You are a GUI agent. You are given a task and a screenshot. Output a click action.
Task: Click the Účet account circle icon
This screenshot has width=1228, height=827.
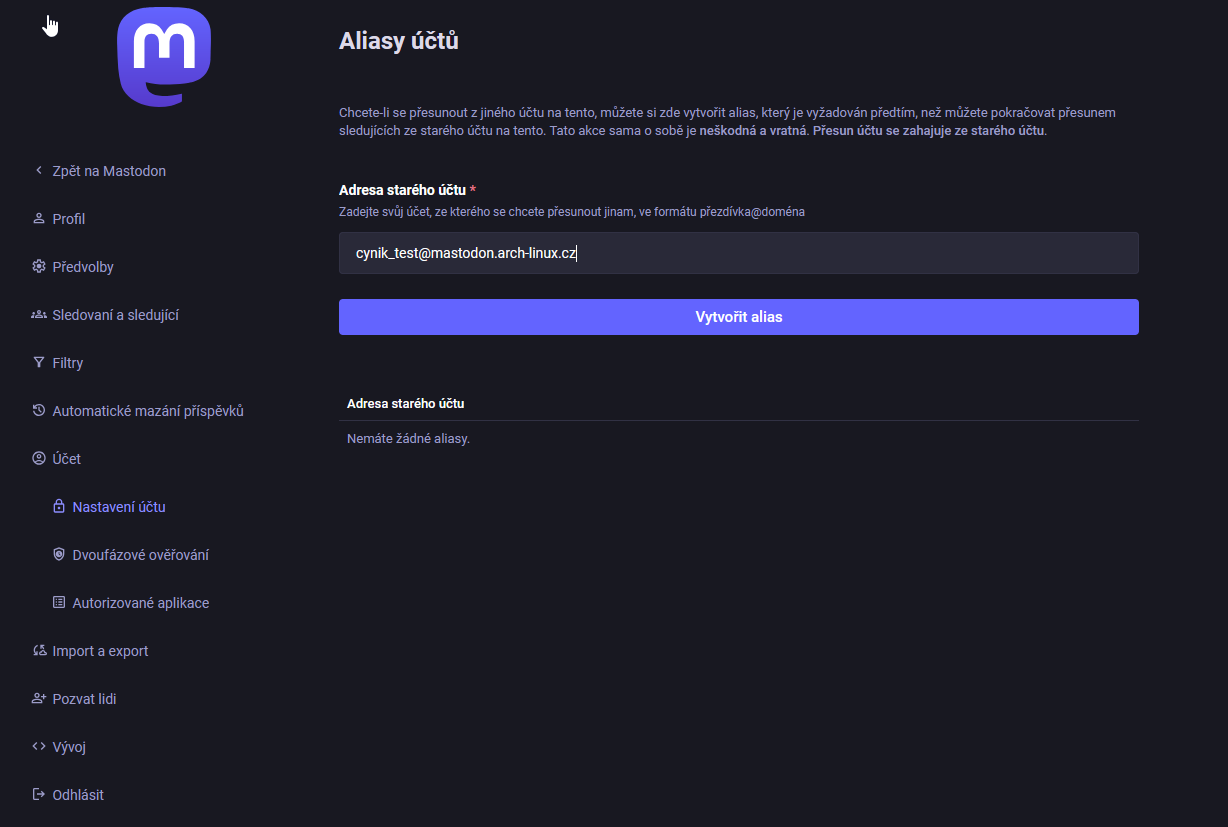point(39,459)
